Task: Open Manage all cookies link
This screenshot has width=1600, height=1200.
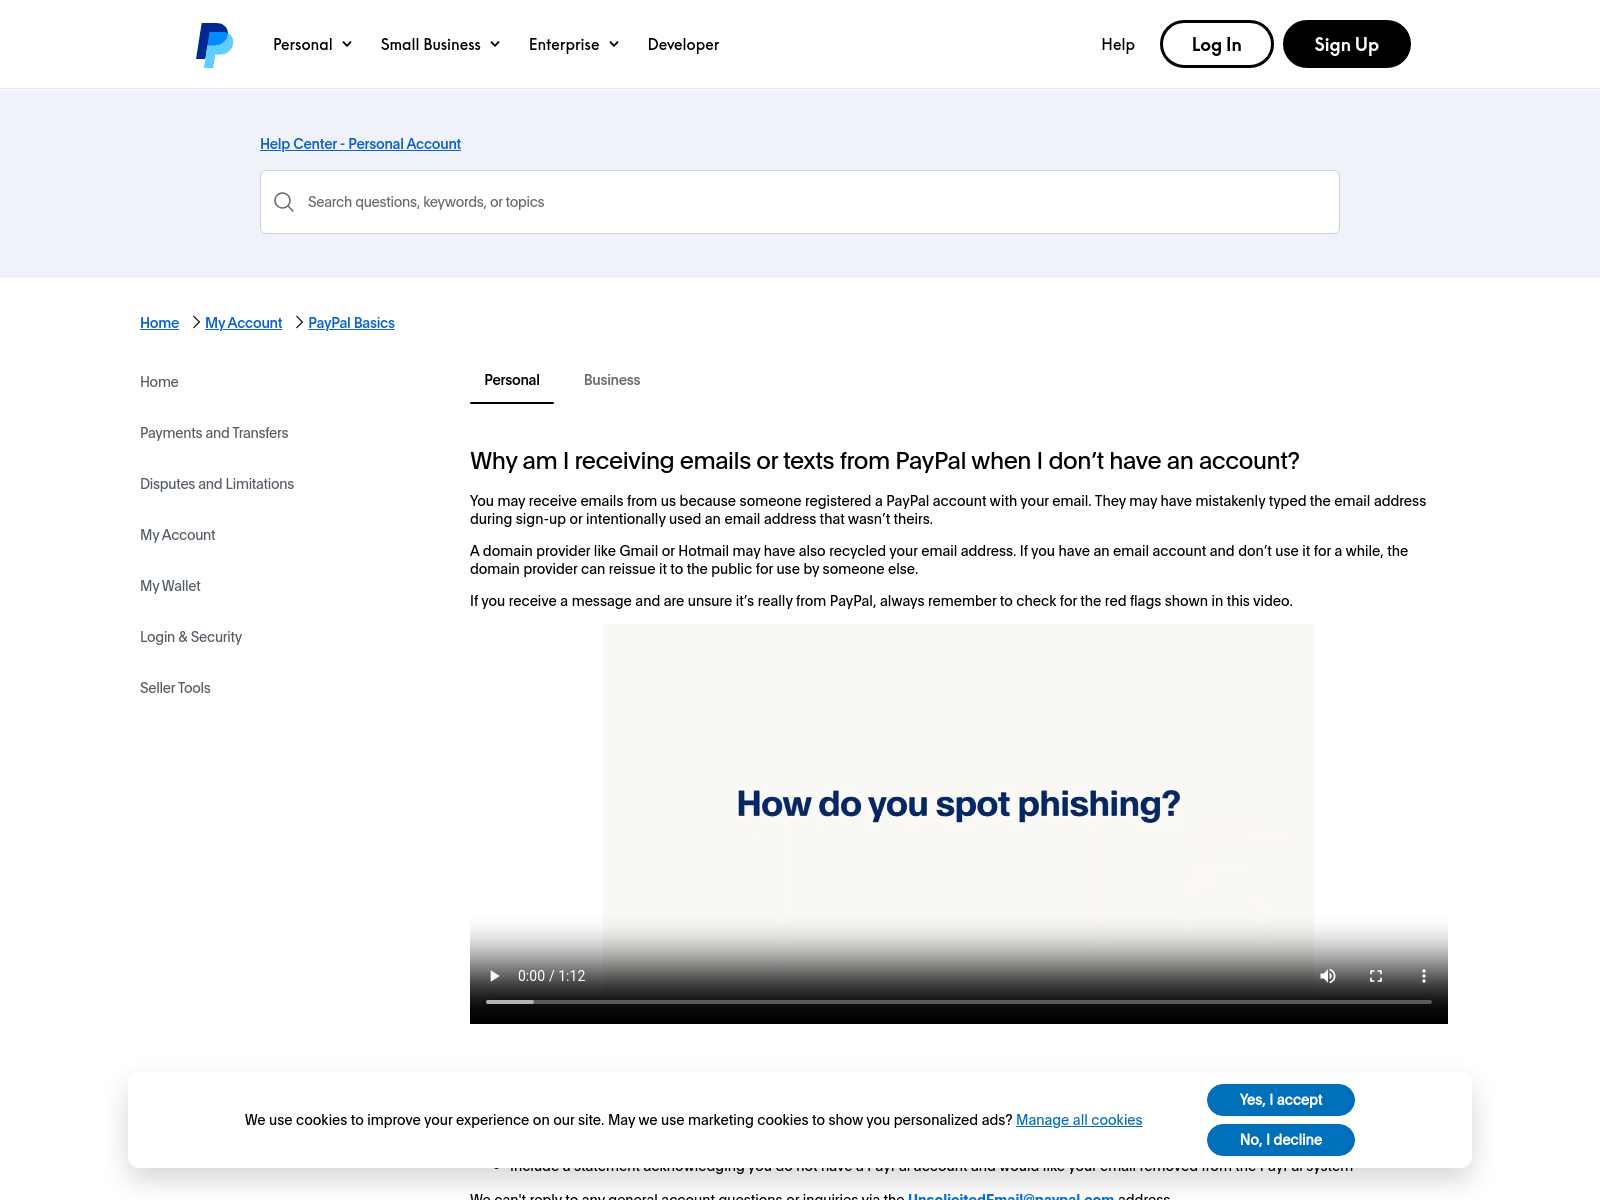Action: (x=1079, y=1120)
